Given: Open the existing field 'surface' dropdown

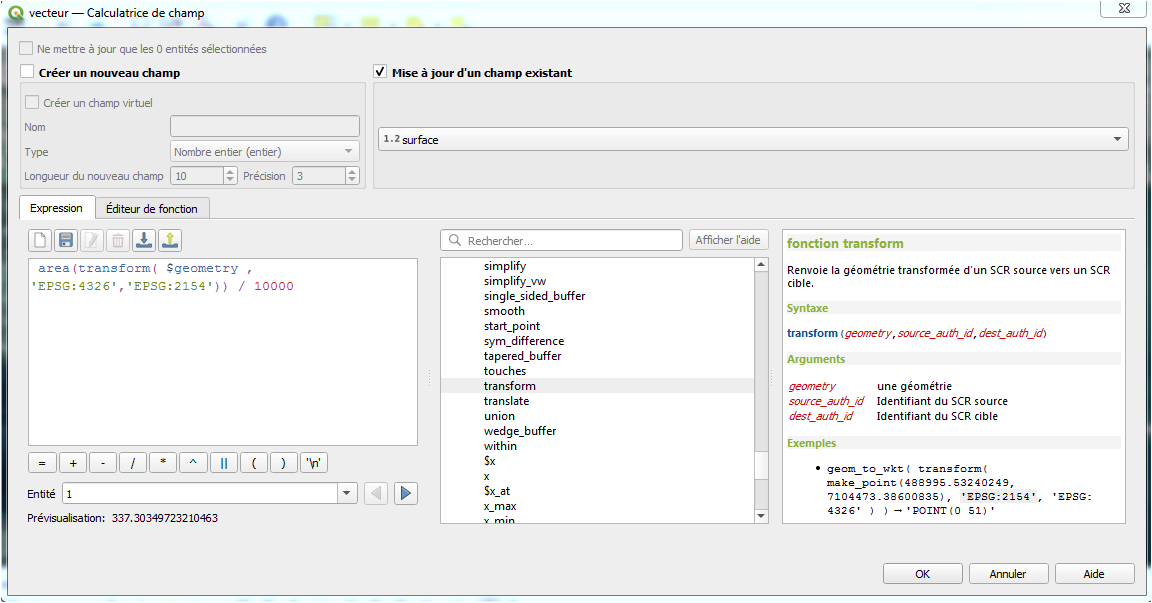Looking at the screenshot, I should [x=754, y=139].
